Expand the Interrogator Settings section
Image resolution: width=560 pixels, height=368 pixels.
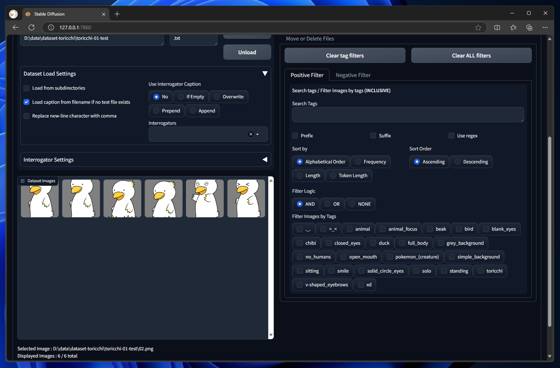click(x=265, y=159)
